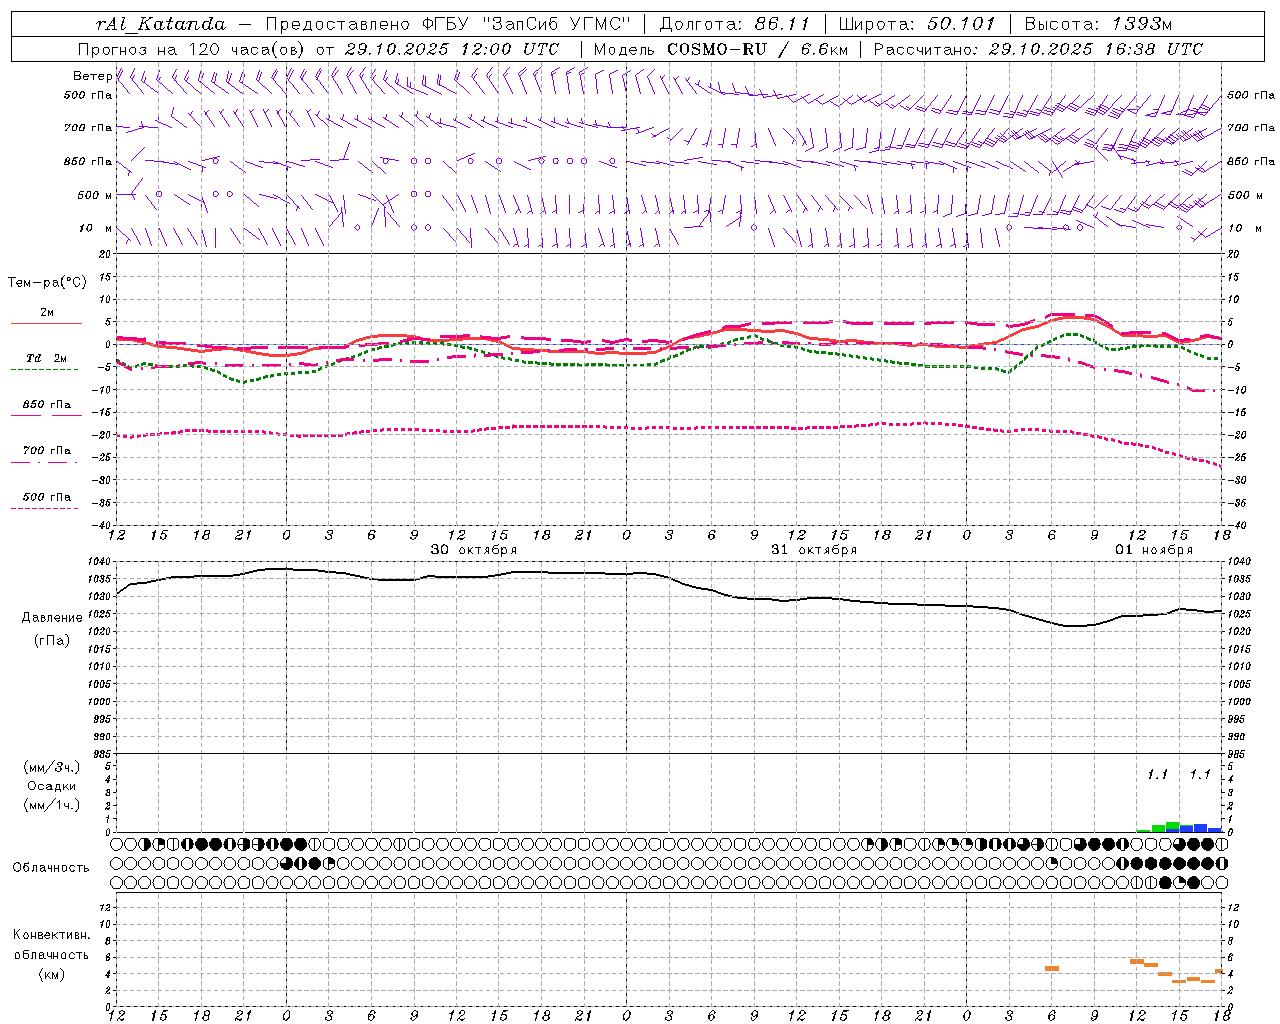Screen dimensions: 1280x1024
Task: Click the Облачность cloud cover row label
Action: [x=51, y=867]
